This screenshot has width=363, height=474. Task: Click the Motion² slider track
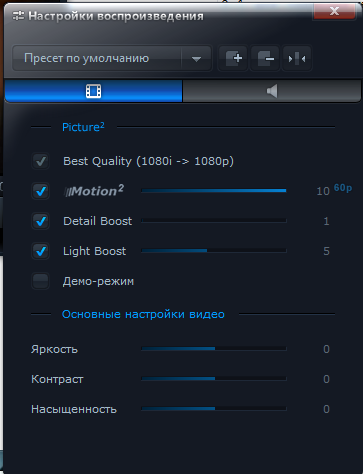tap(214, 191)
